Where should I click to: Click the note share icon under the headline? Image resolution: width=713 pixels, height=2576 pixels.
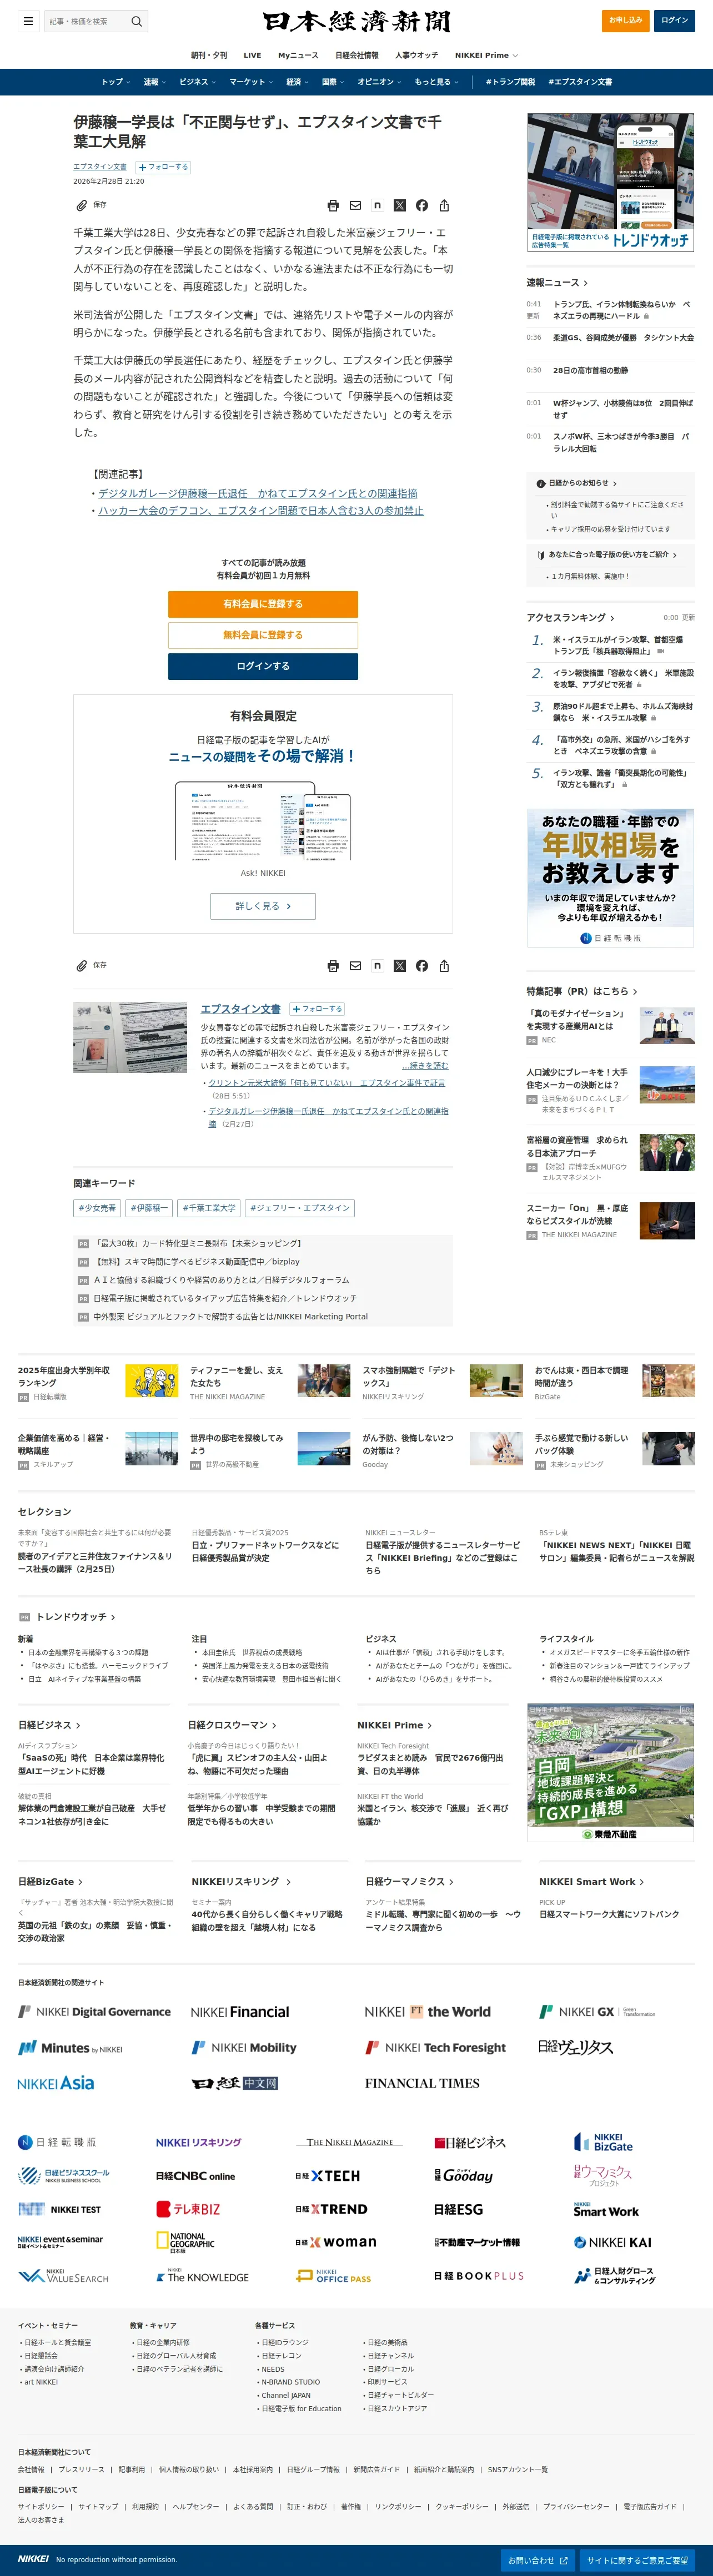click(377, 205)
